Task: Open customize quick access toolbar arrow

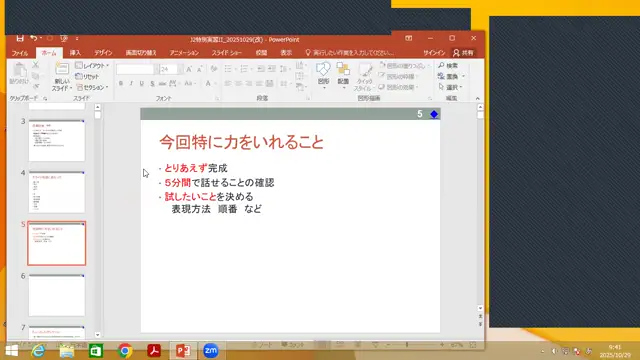Action: [x=77, y=38]
